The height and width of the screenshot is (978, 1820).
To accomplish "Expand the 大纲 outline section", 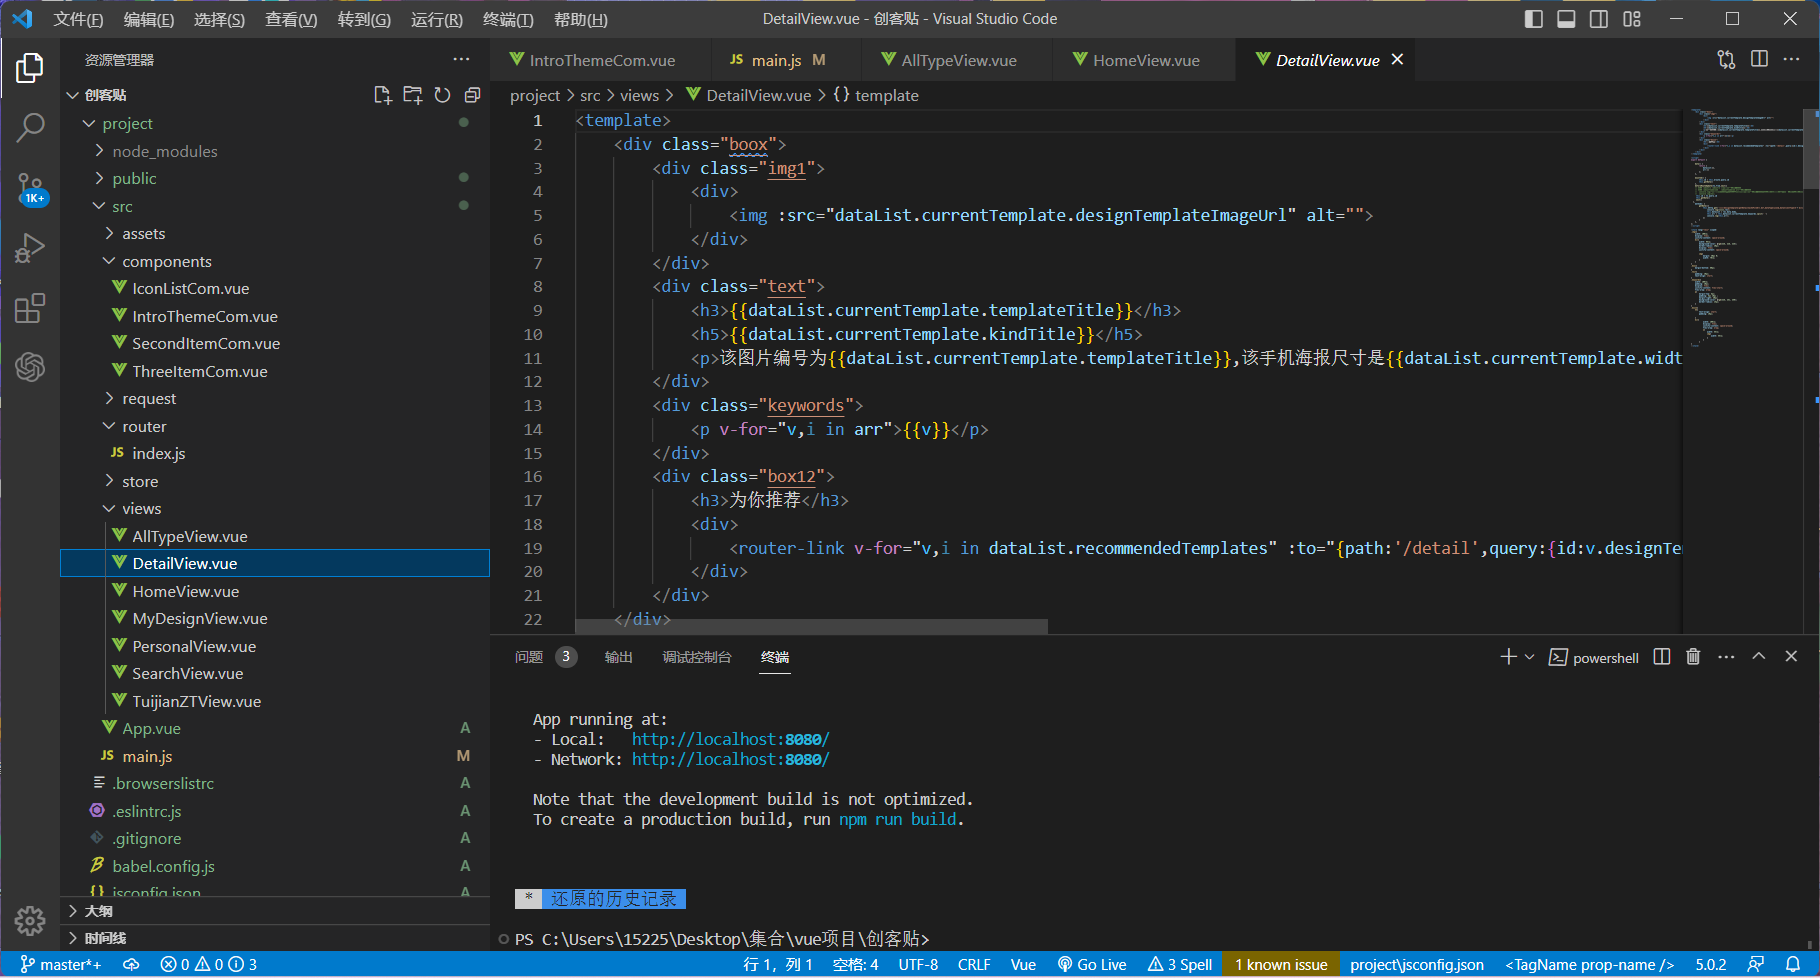I will [x=274, y=911].
